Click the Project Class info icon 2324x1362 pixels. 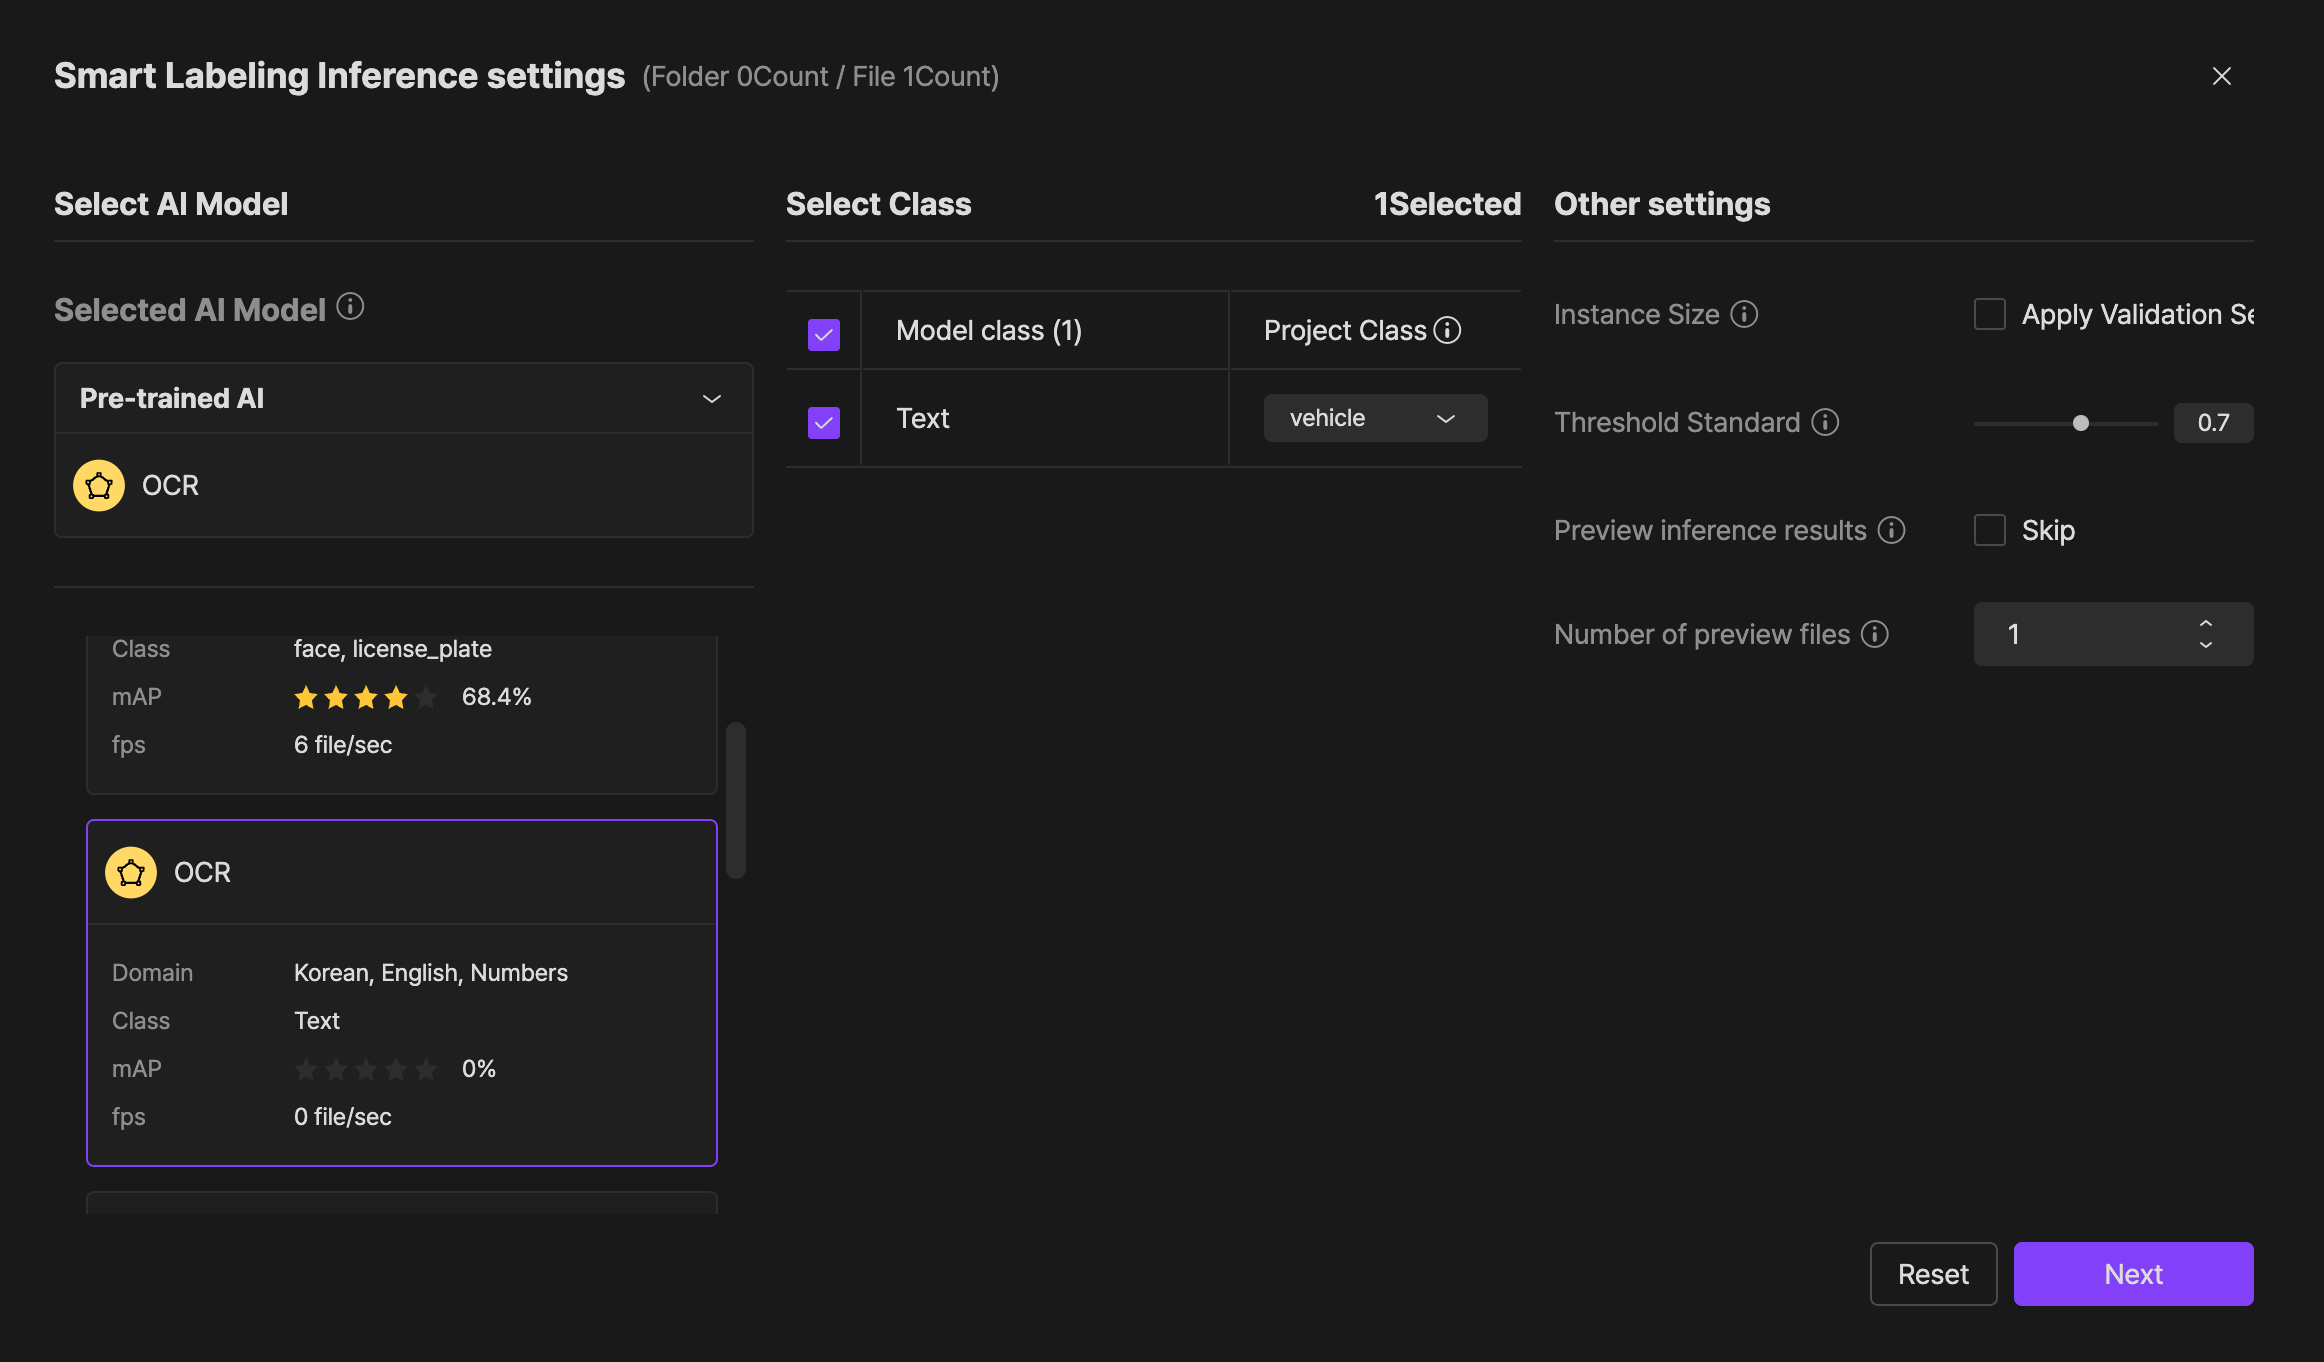tap(1447, 330)
